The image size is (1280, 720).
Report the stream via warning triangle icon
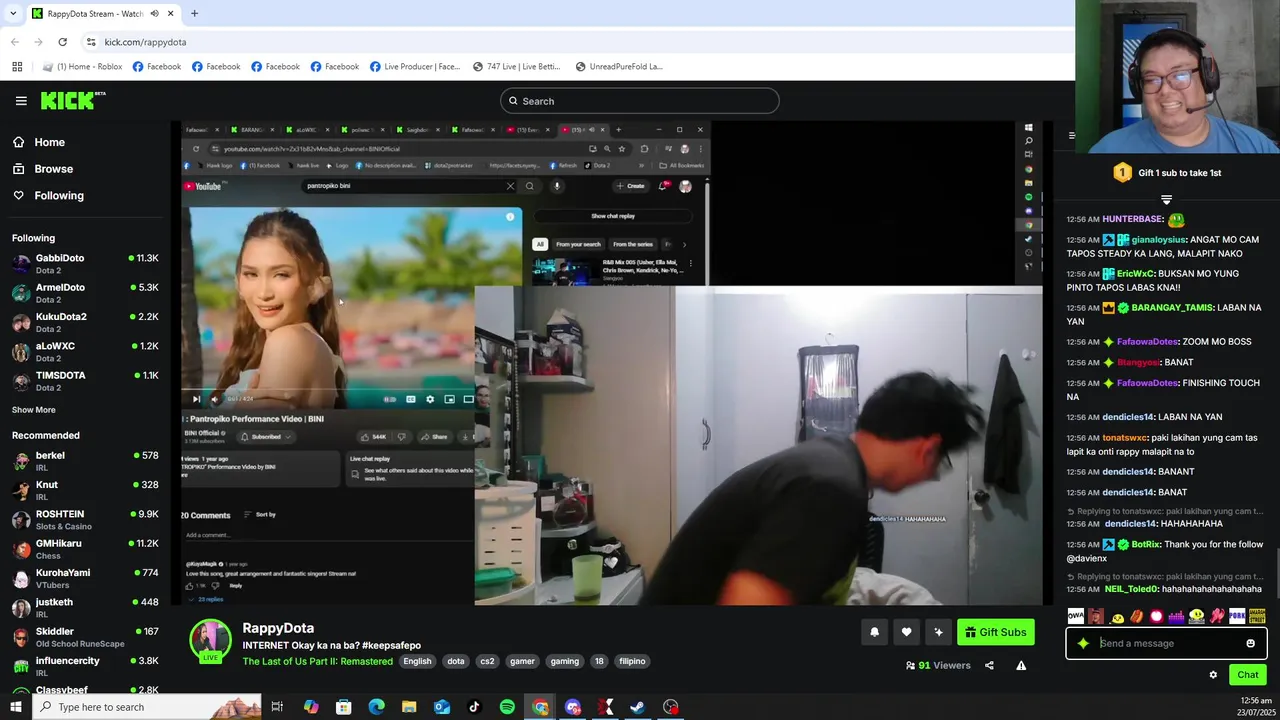pyautogui.click(x=1021, y=666)
